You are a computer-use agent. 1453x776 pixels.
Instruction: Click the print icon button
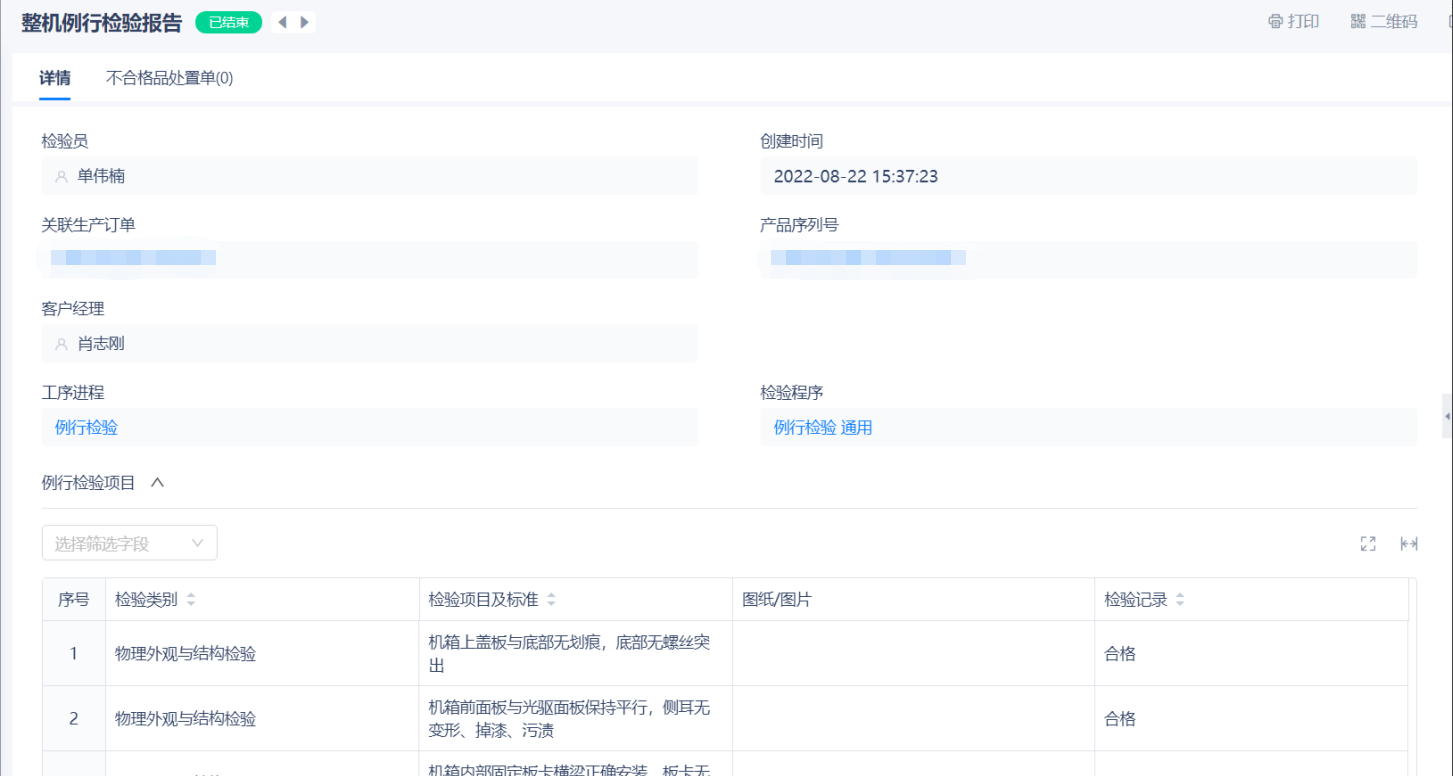[x=1293, y=22]
